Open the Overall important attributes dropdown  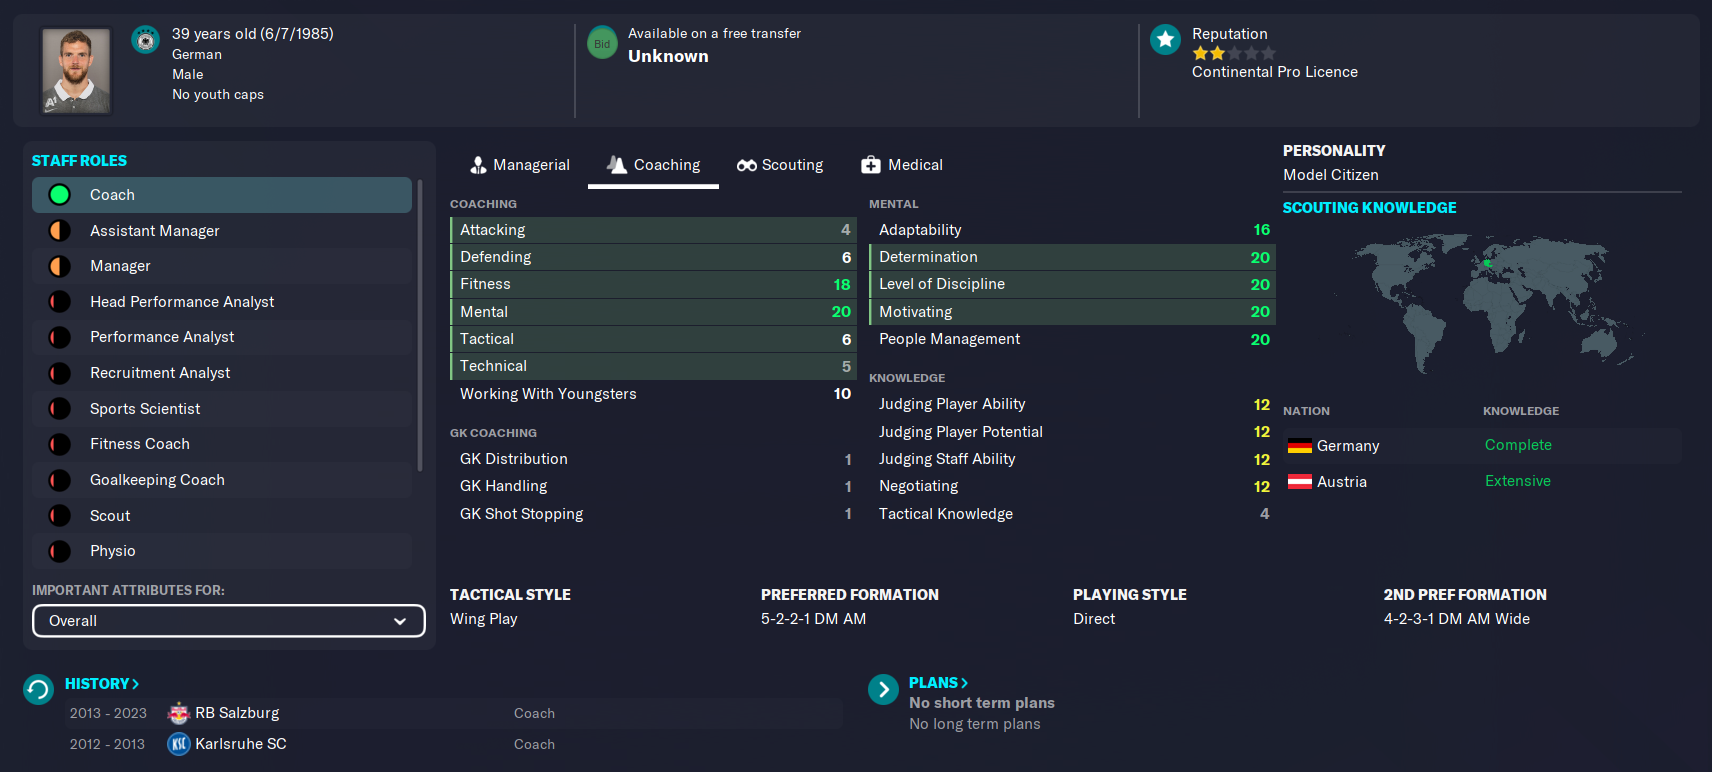pyautogui.click(x=229, y=621)
